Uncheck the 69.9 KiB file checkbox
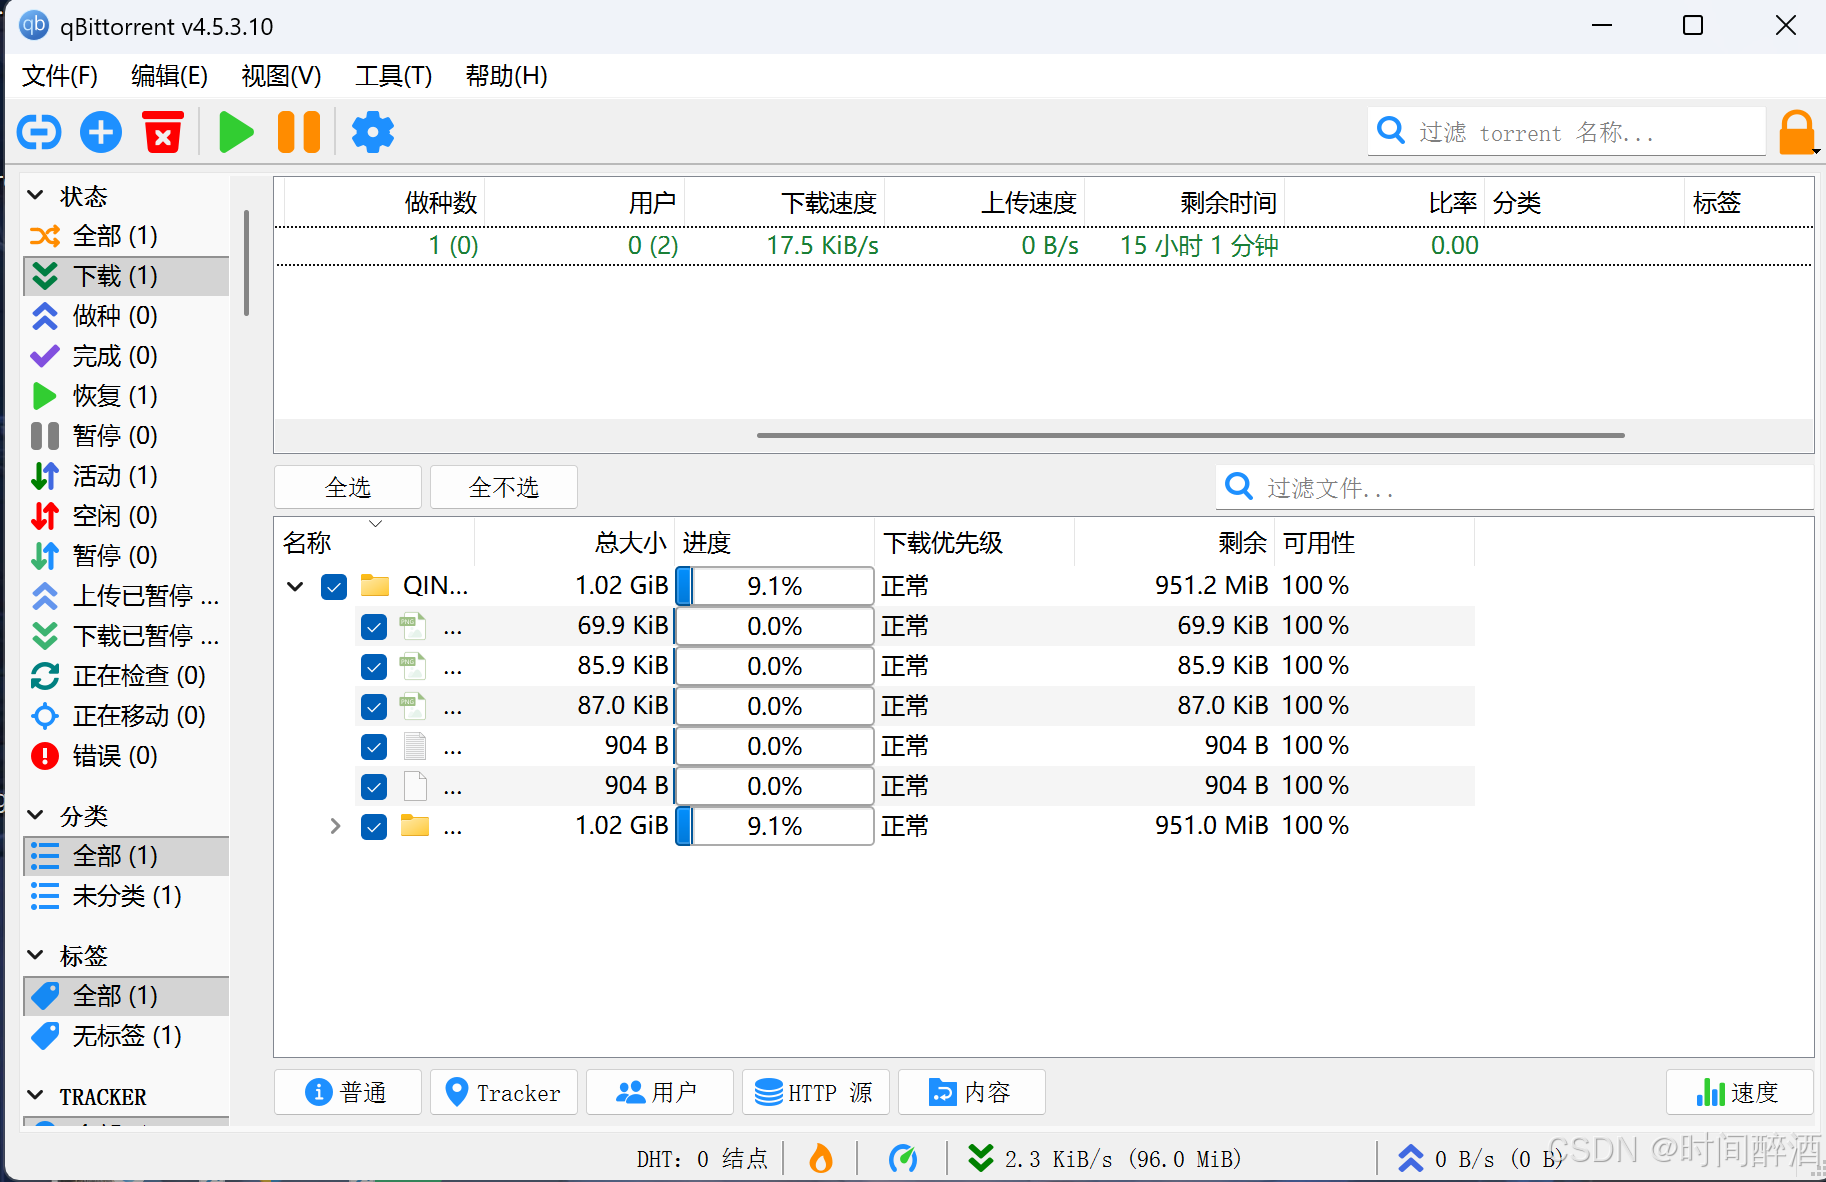The image size is (1826, 1182). click(374, 627)
